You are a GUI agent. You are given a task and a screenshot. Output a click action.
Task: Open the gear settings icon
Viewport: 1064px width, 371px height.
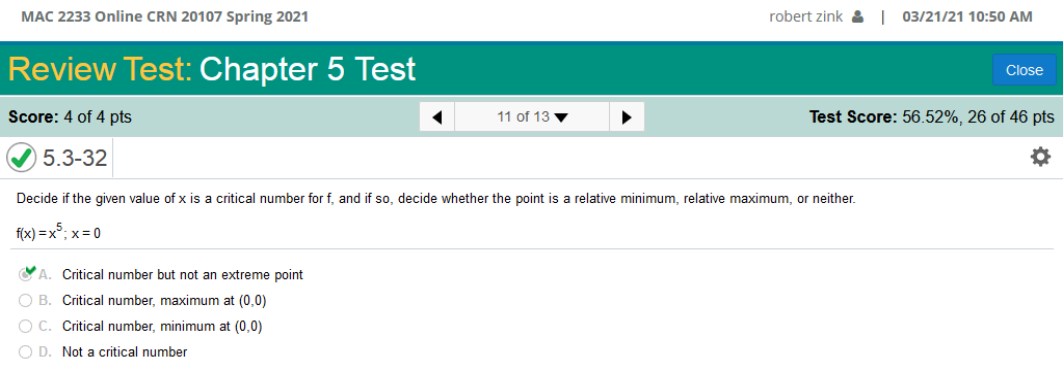[x=1040, y=157]
